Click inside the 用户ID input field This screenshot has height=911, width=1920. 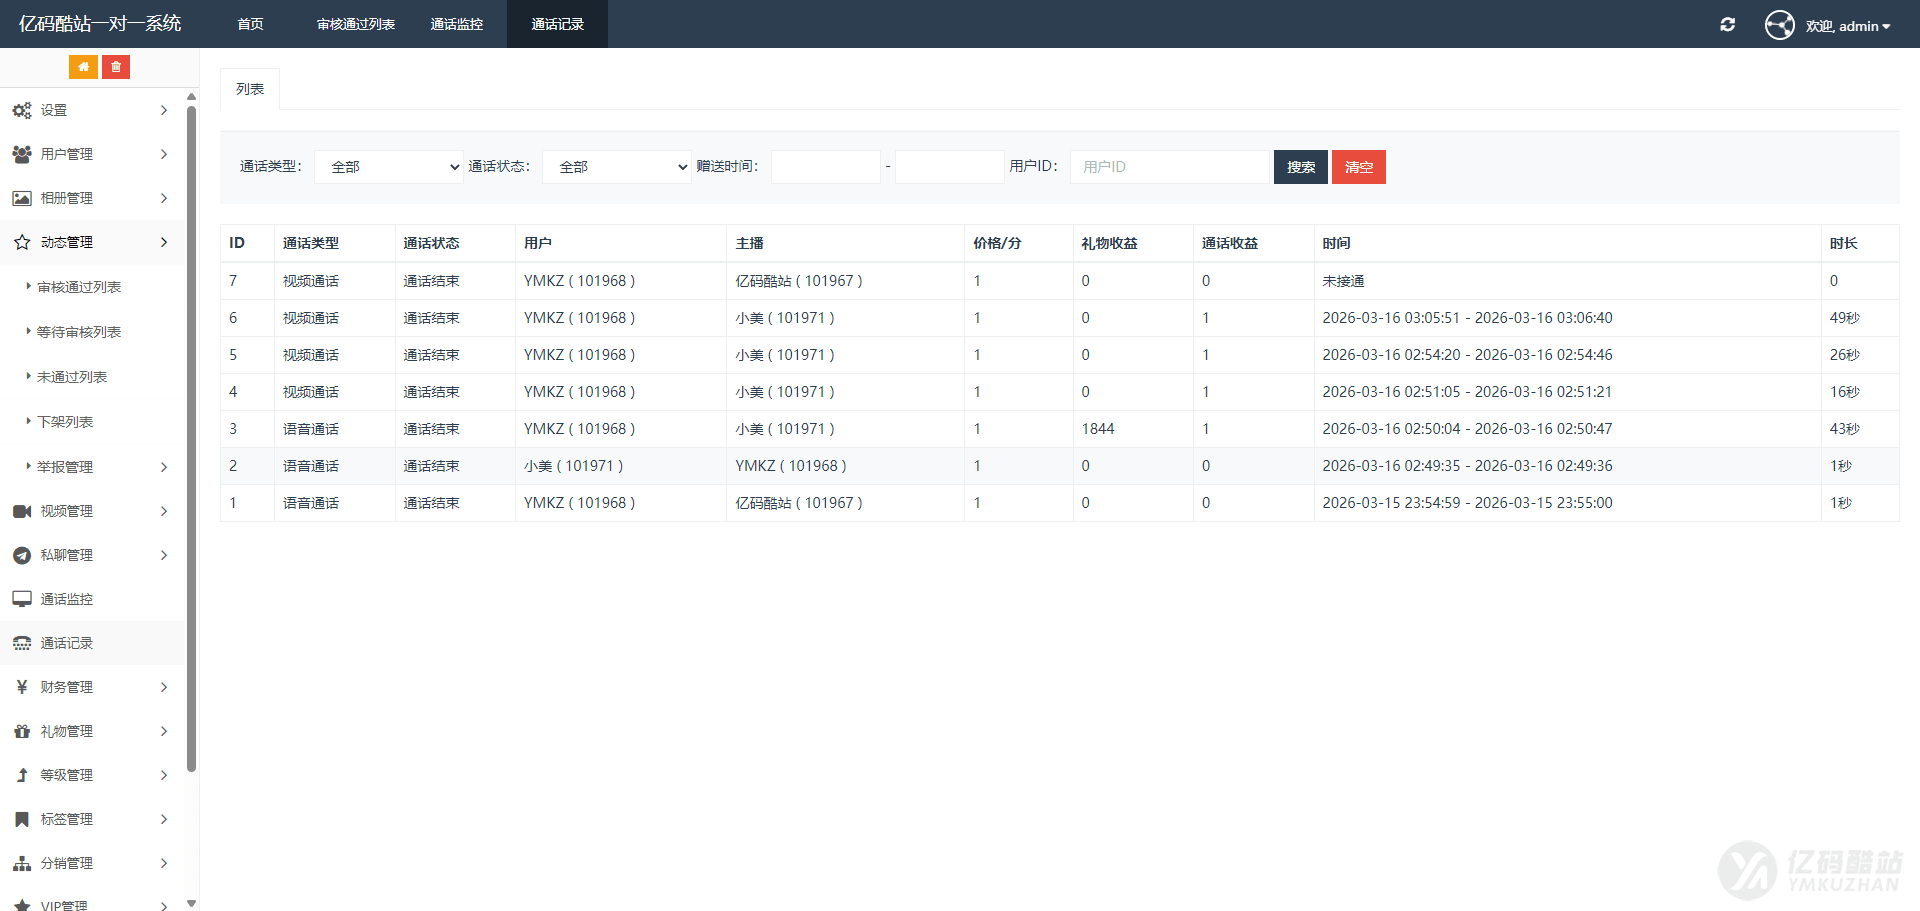[x=1168, y=166]
